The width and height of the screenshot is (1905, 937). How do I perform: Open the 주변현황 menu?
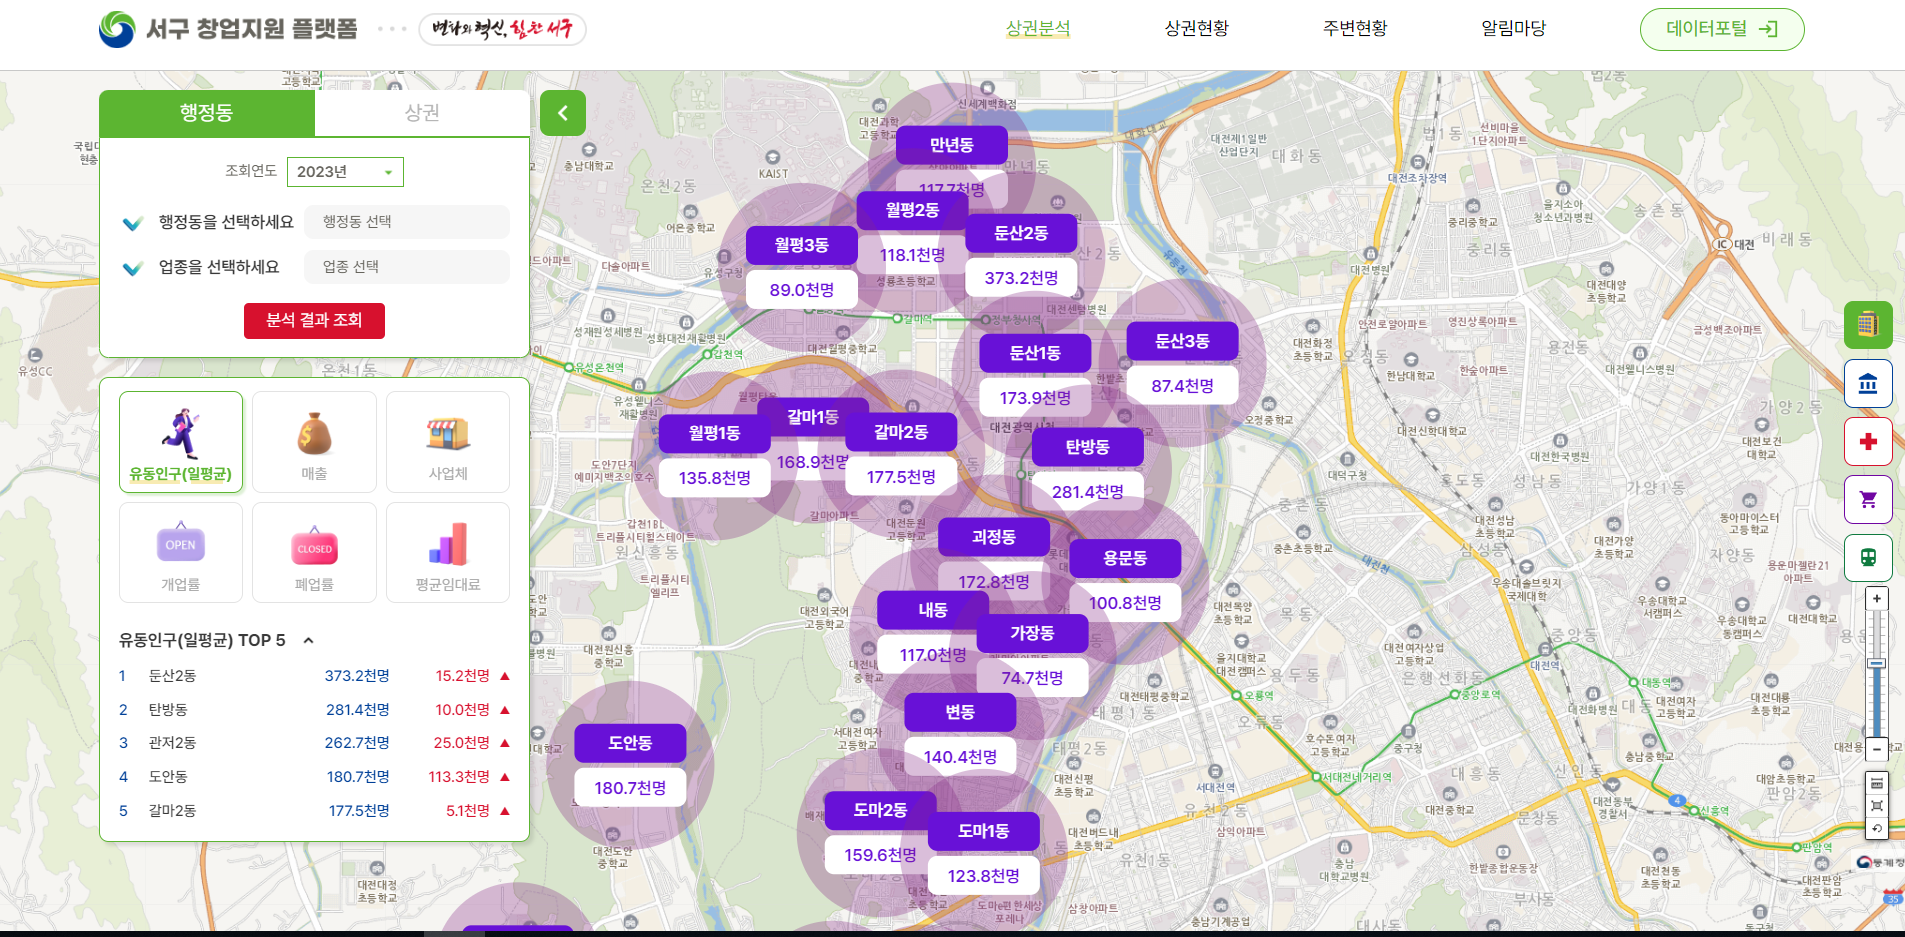(x=1355, y=28)
